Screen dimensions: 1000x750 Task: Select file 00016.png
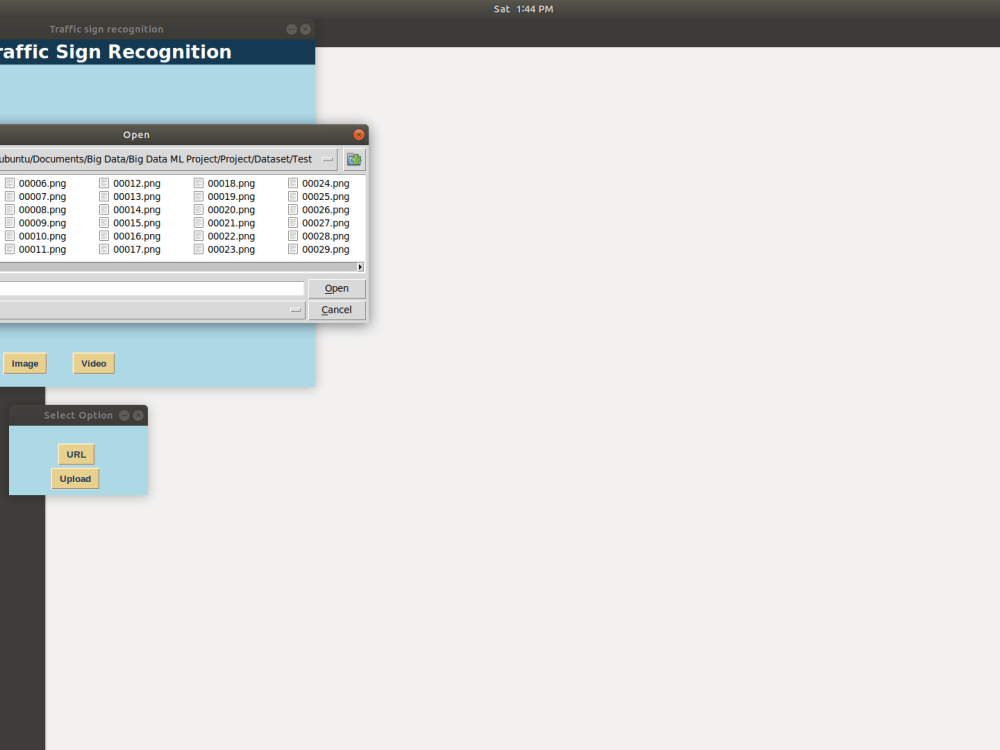pyautogui.click(x=130, y=236)
